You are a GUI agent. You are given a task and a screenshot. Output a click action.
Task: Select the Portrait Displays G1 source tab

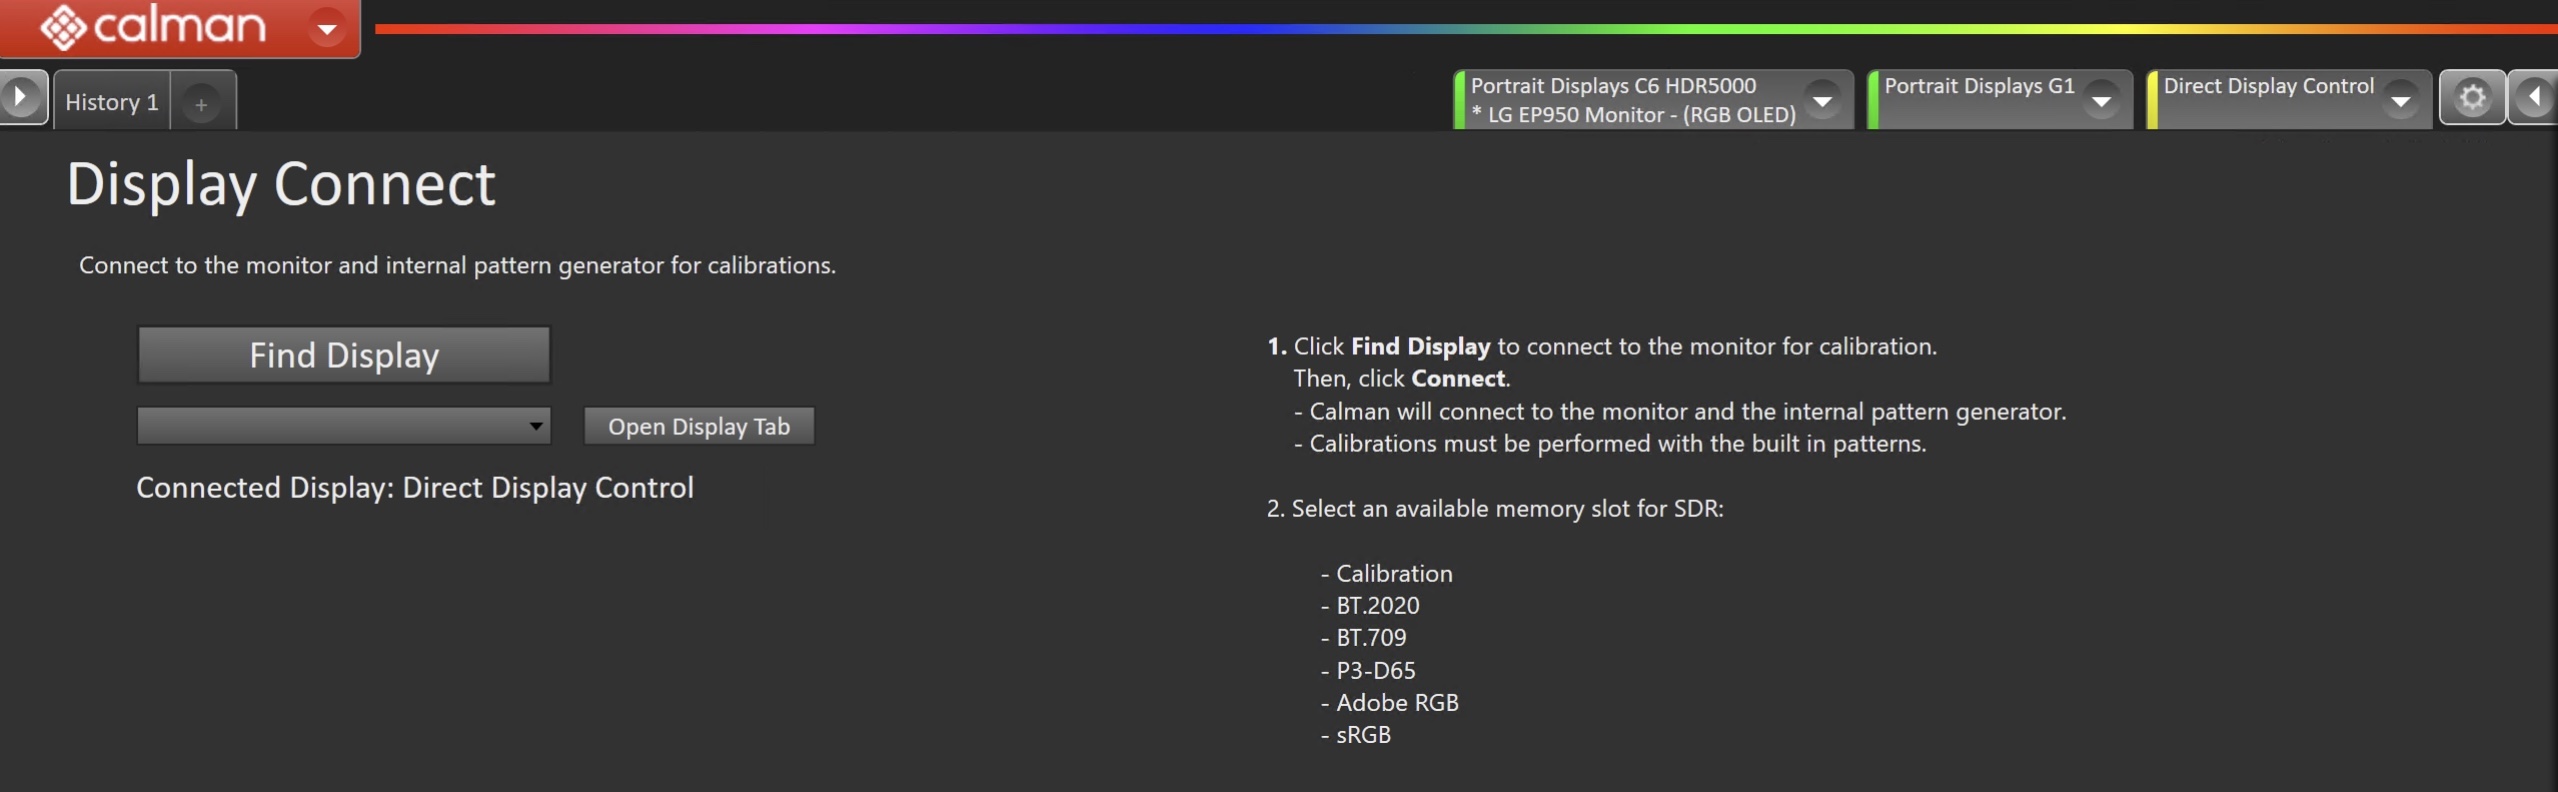coord(1978,88)
